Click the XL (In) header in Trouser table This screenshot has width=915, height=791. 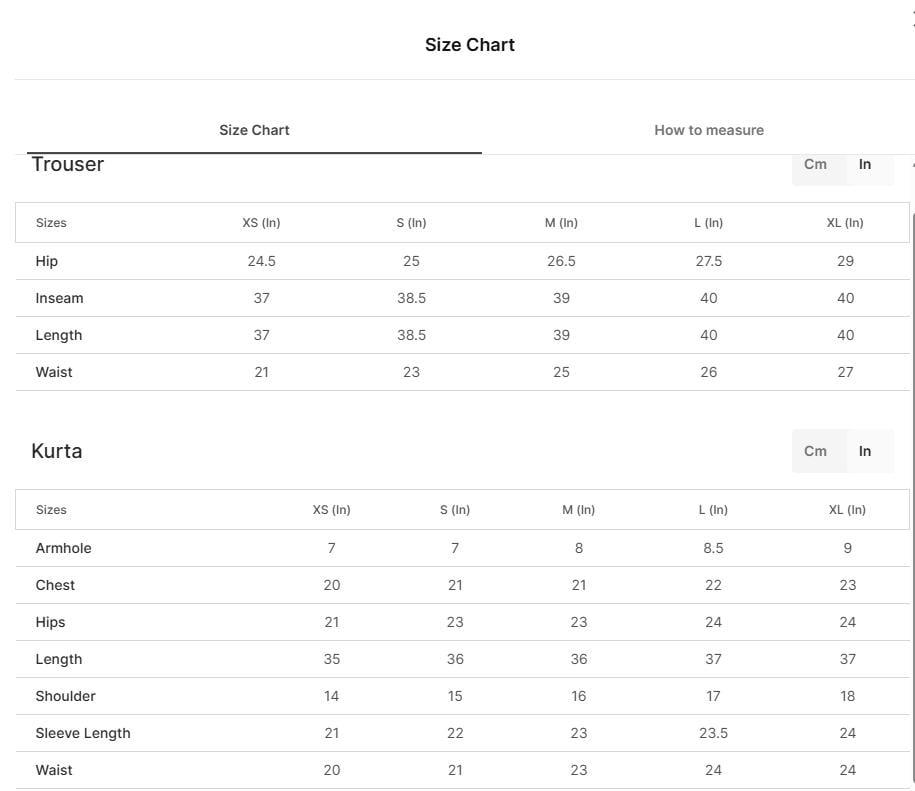coord(844,223)
